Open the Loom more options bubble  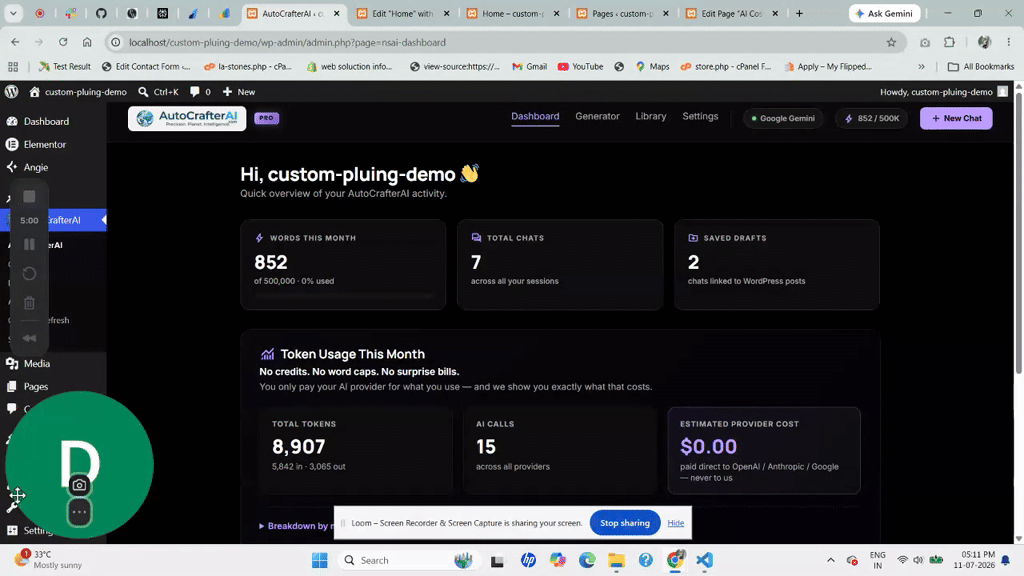click(x=79, y=512)
